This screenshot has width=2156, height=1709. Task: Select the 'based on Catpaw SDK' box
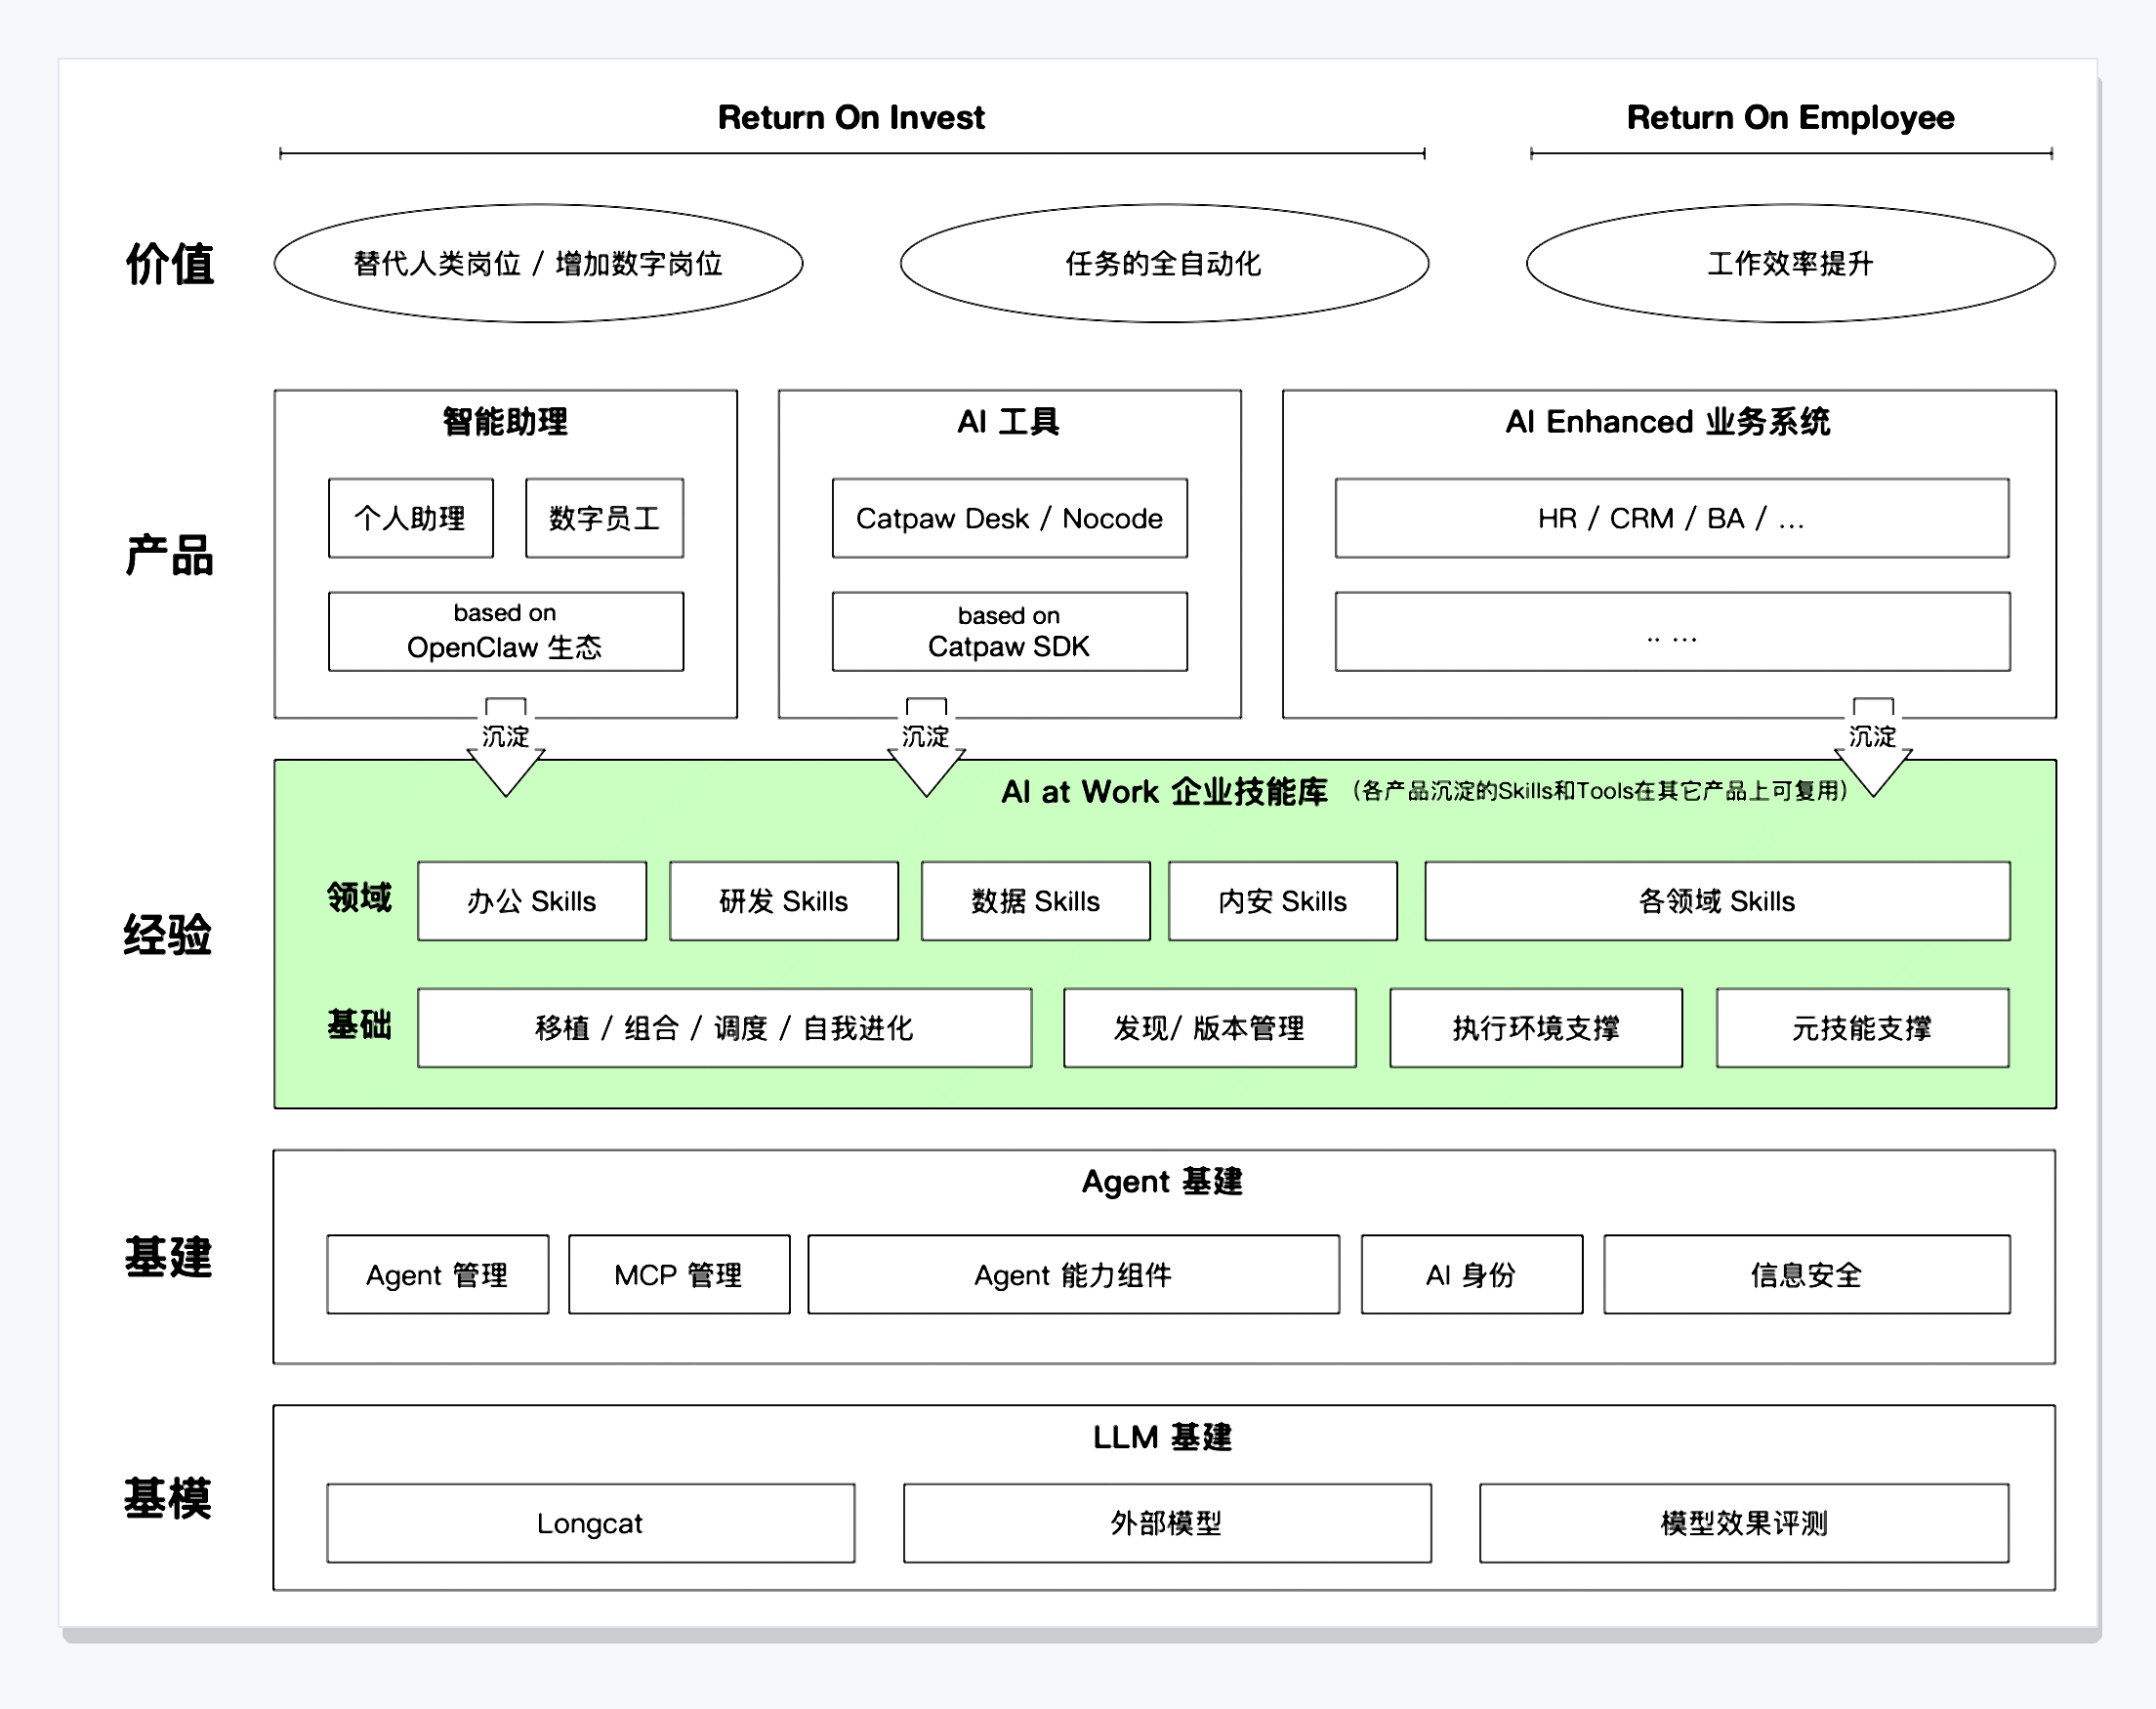1010,632
